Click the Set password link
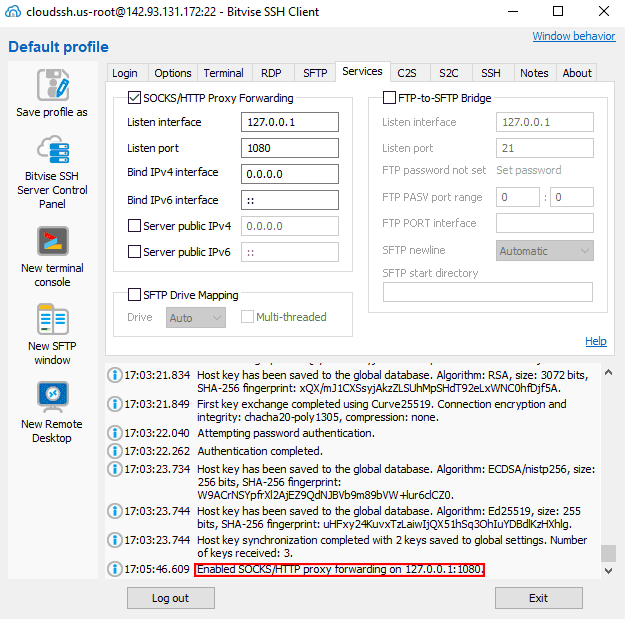Image resolution: width=625 pixels, height=619 pixels. pyautogui.click(x=529, y=170)
